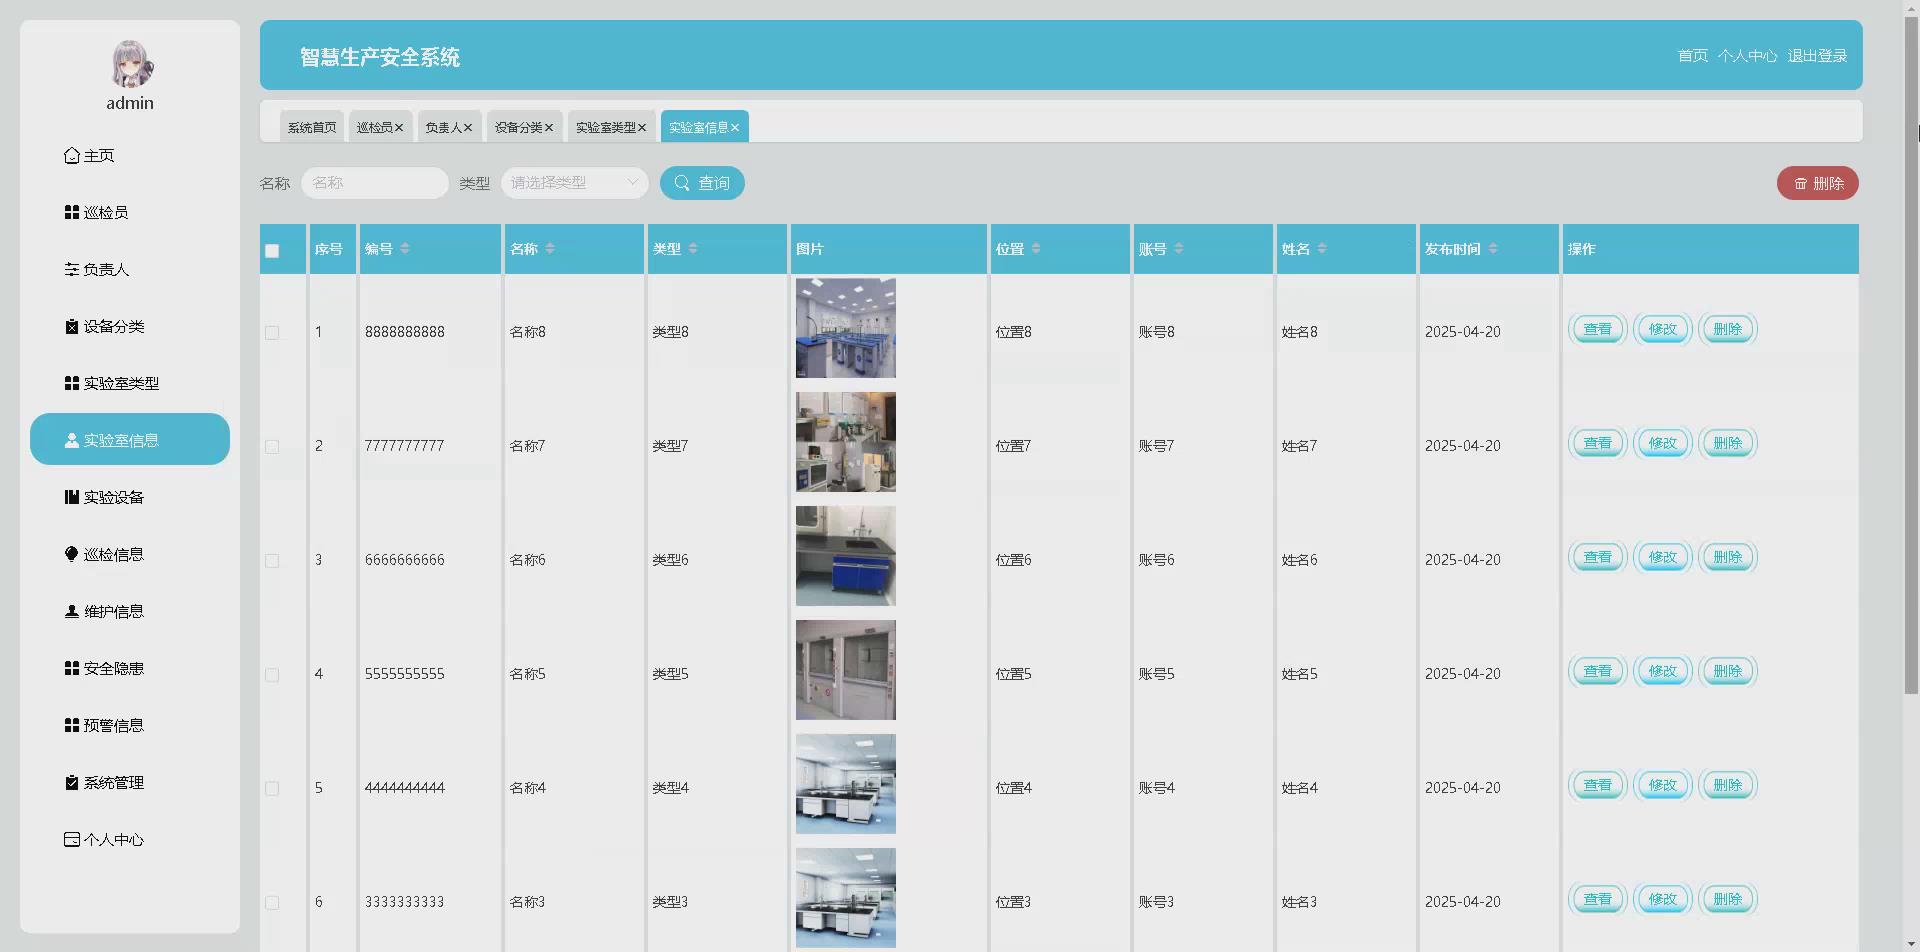Click 删除 for row 名称3
The image size is (1920, 952).
tap(1728, 899)
